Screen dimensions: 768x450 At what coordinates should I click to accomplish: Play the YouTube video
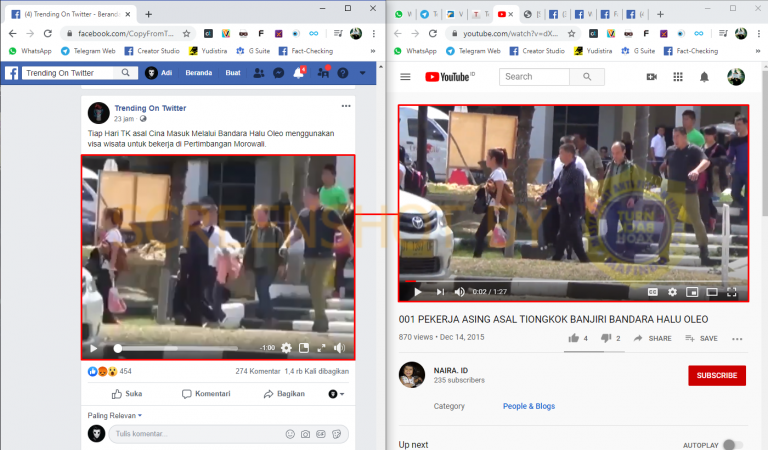tap(417, 292)
